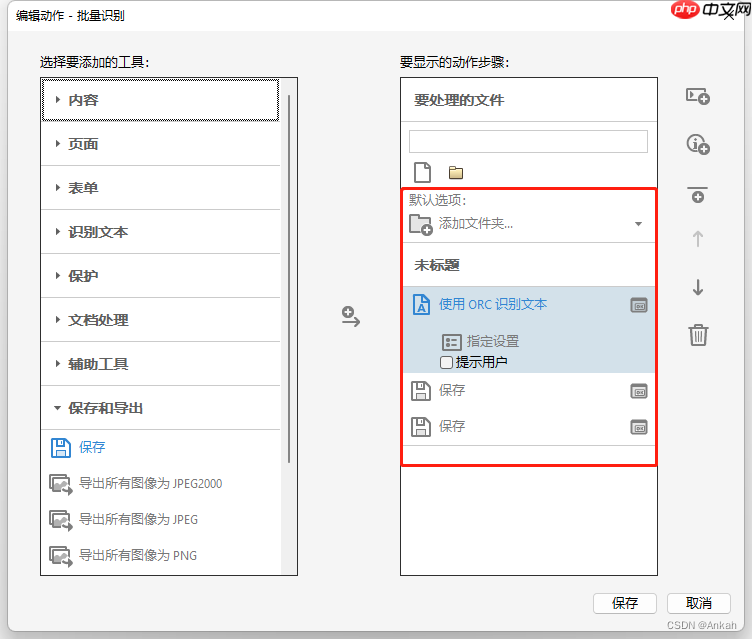Delete selected step with trash icon

pyautogui.click(x=698, y=334)
